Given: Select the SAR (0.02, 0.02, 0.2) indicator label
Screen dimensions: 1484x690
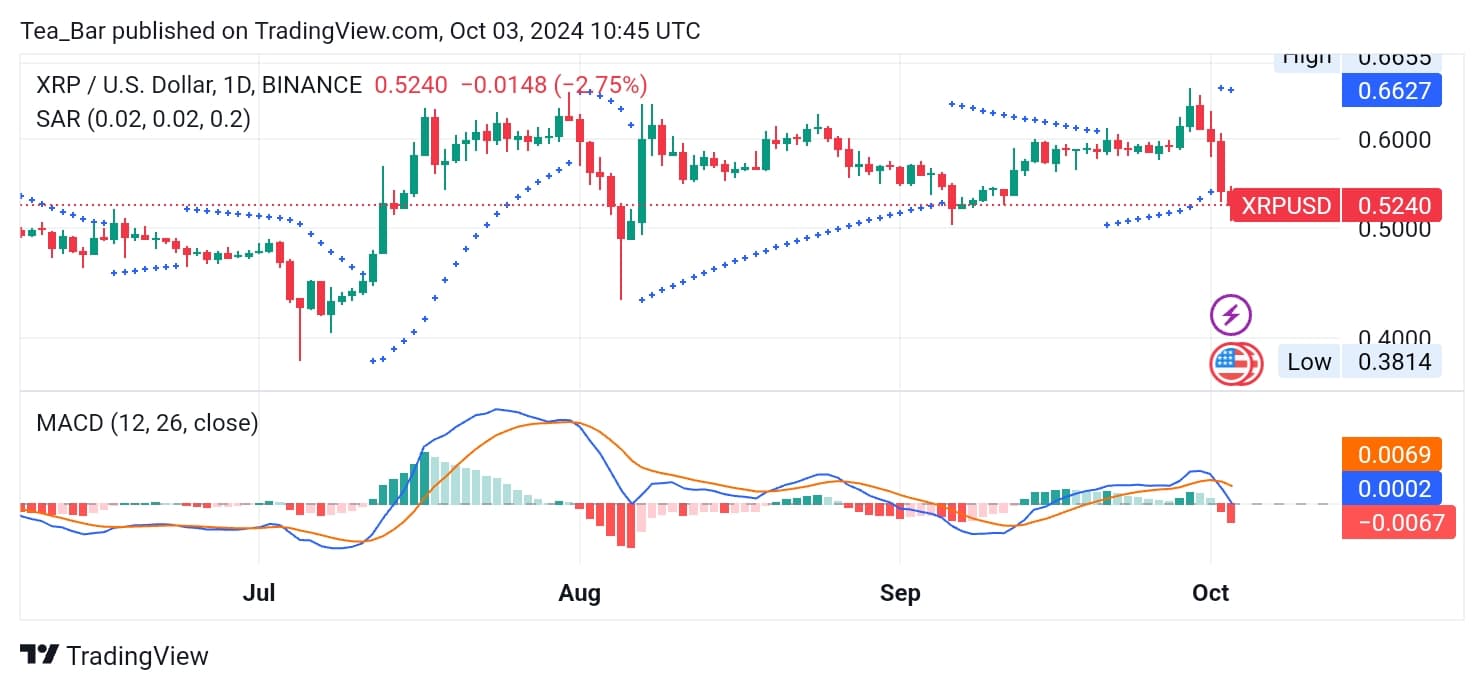Looking at the screenshot, I should 143,119.
